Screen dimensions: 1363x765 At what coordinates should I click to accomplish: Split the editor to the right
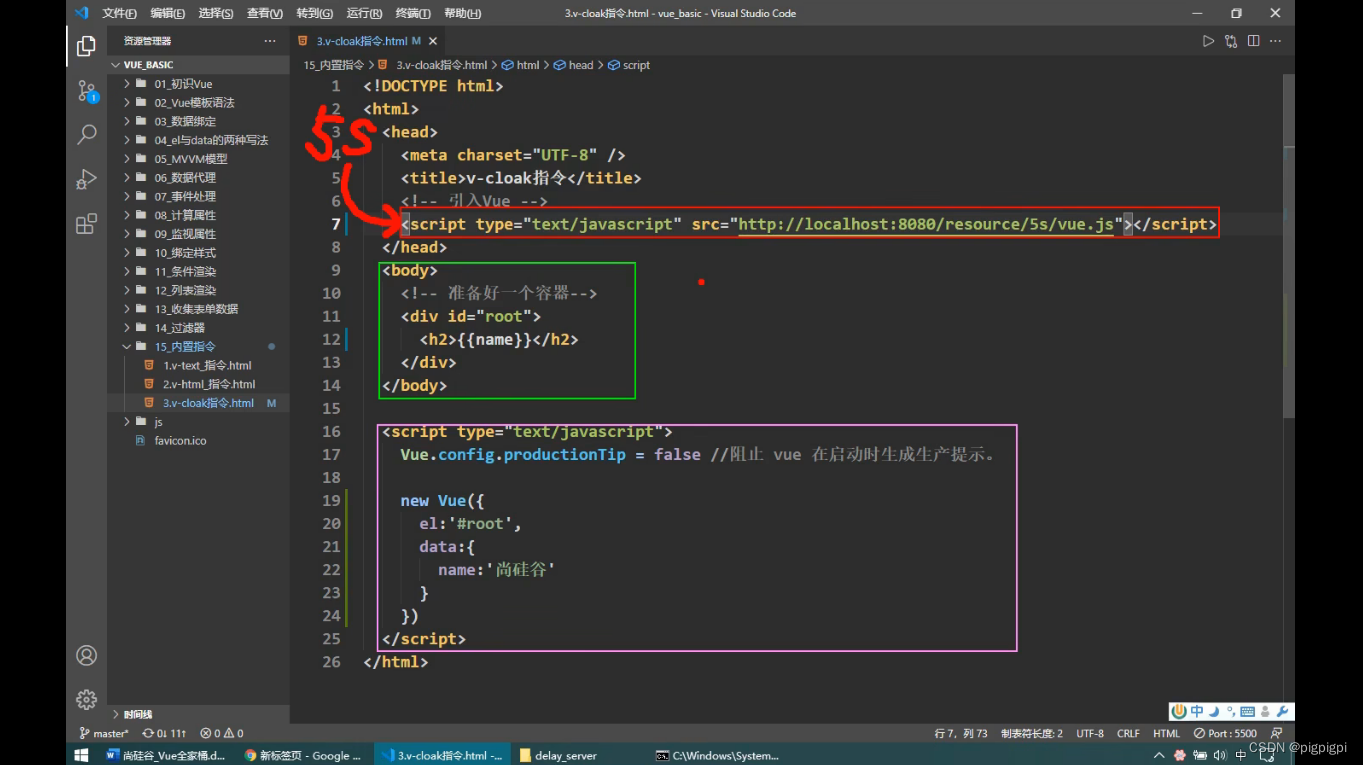click(x=1253, y=41)
